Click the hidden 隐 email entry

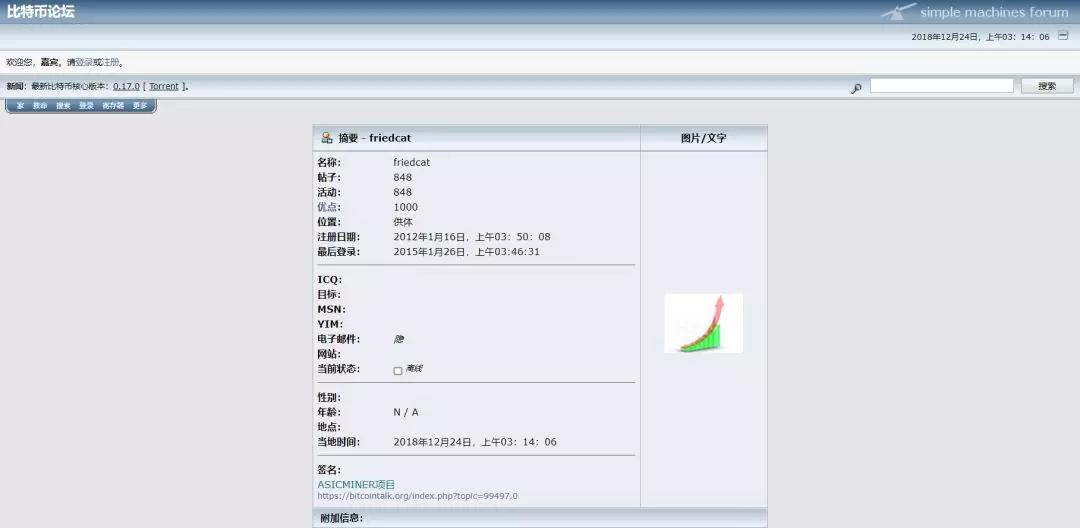point(398,339)
